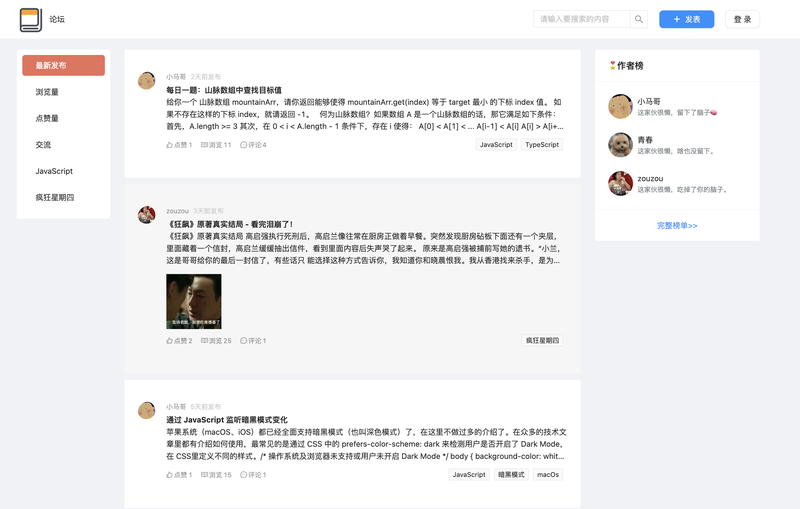Click zouzou avatar in author ranking

point(620,184)
